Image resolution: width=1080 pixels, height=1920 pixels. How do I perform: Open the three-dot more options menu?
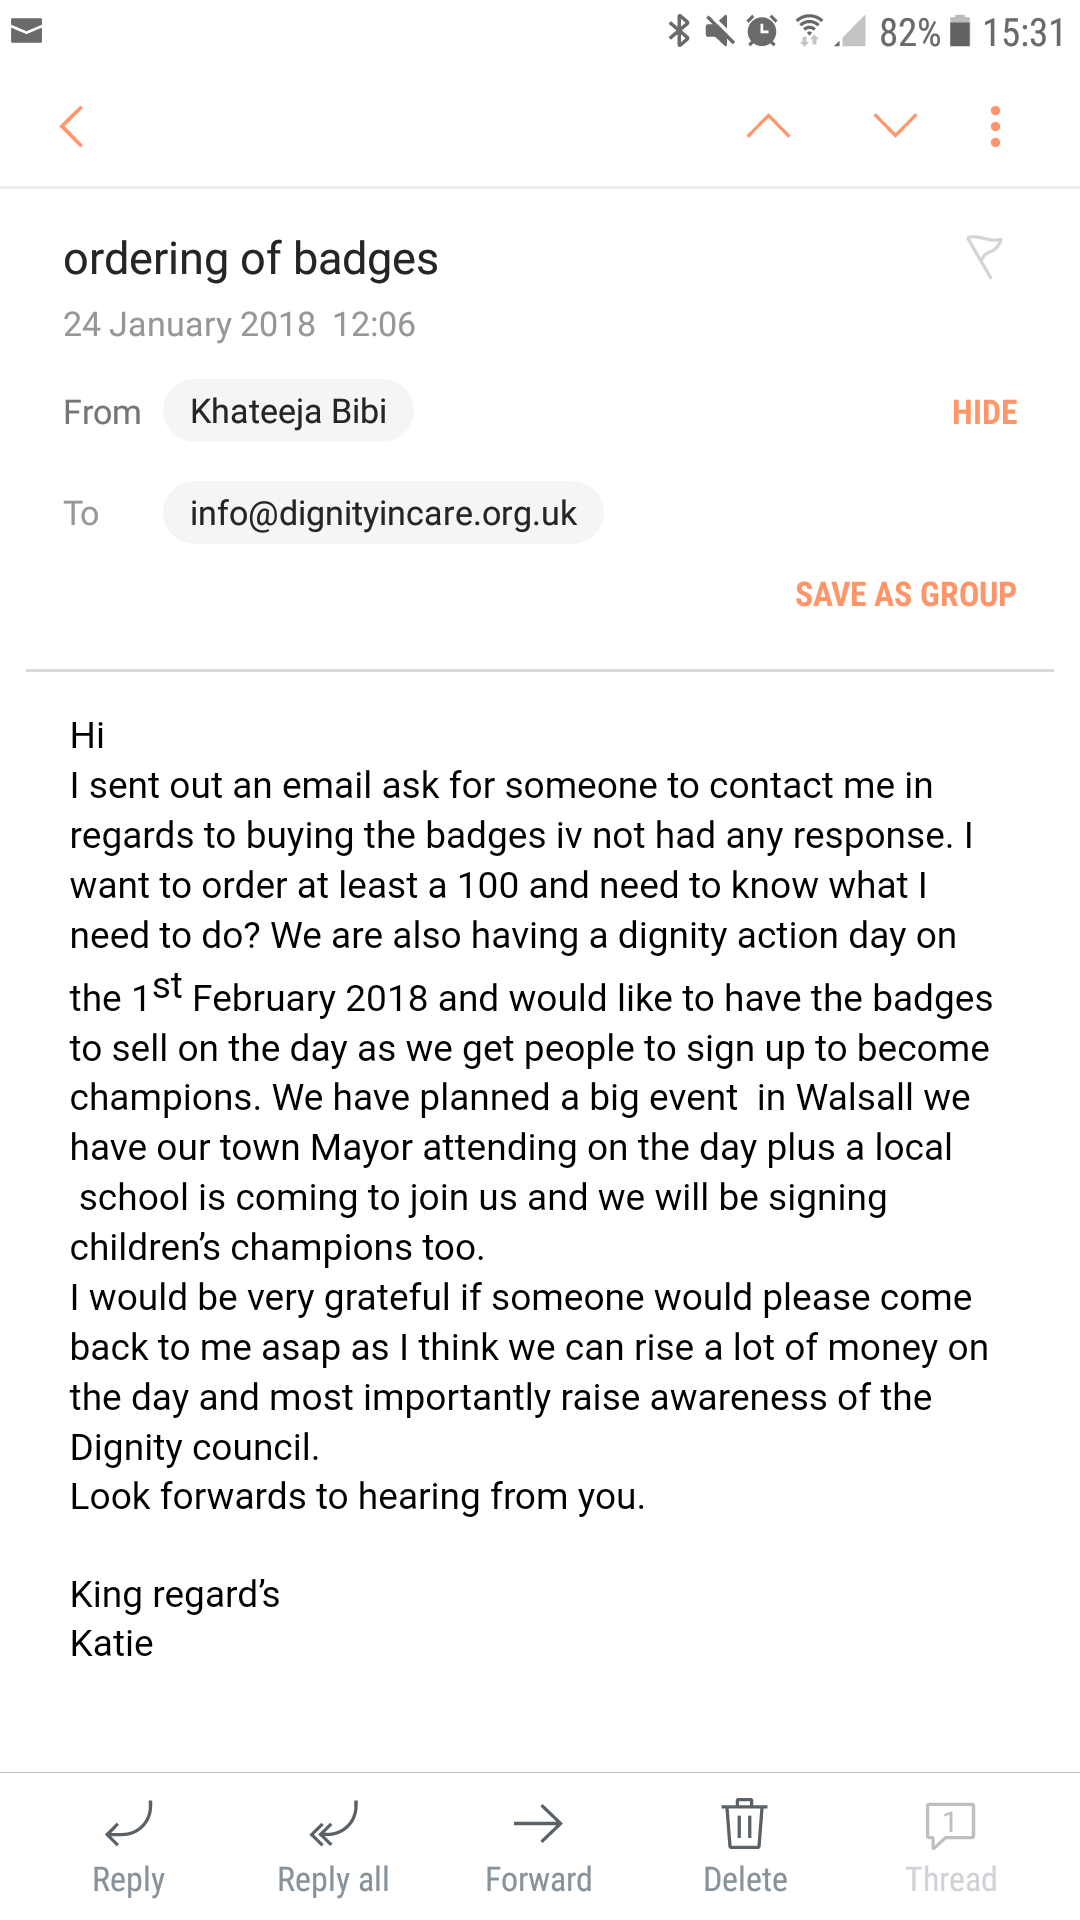coord(994,127)
